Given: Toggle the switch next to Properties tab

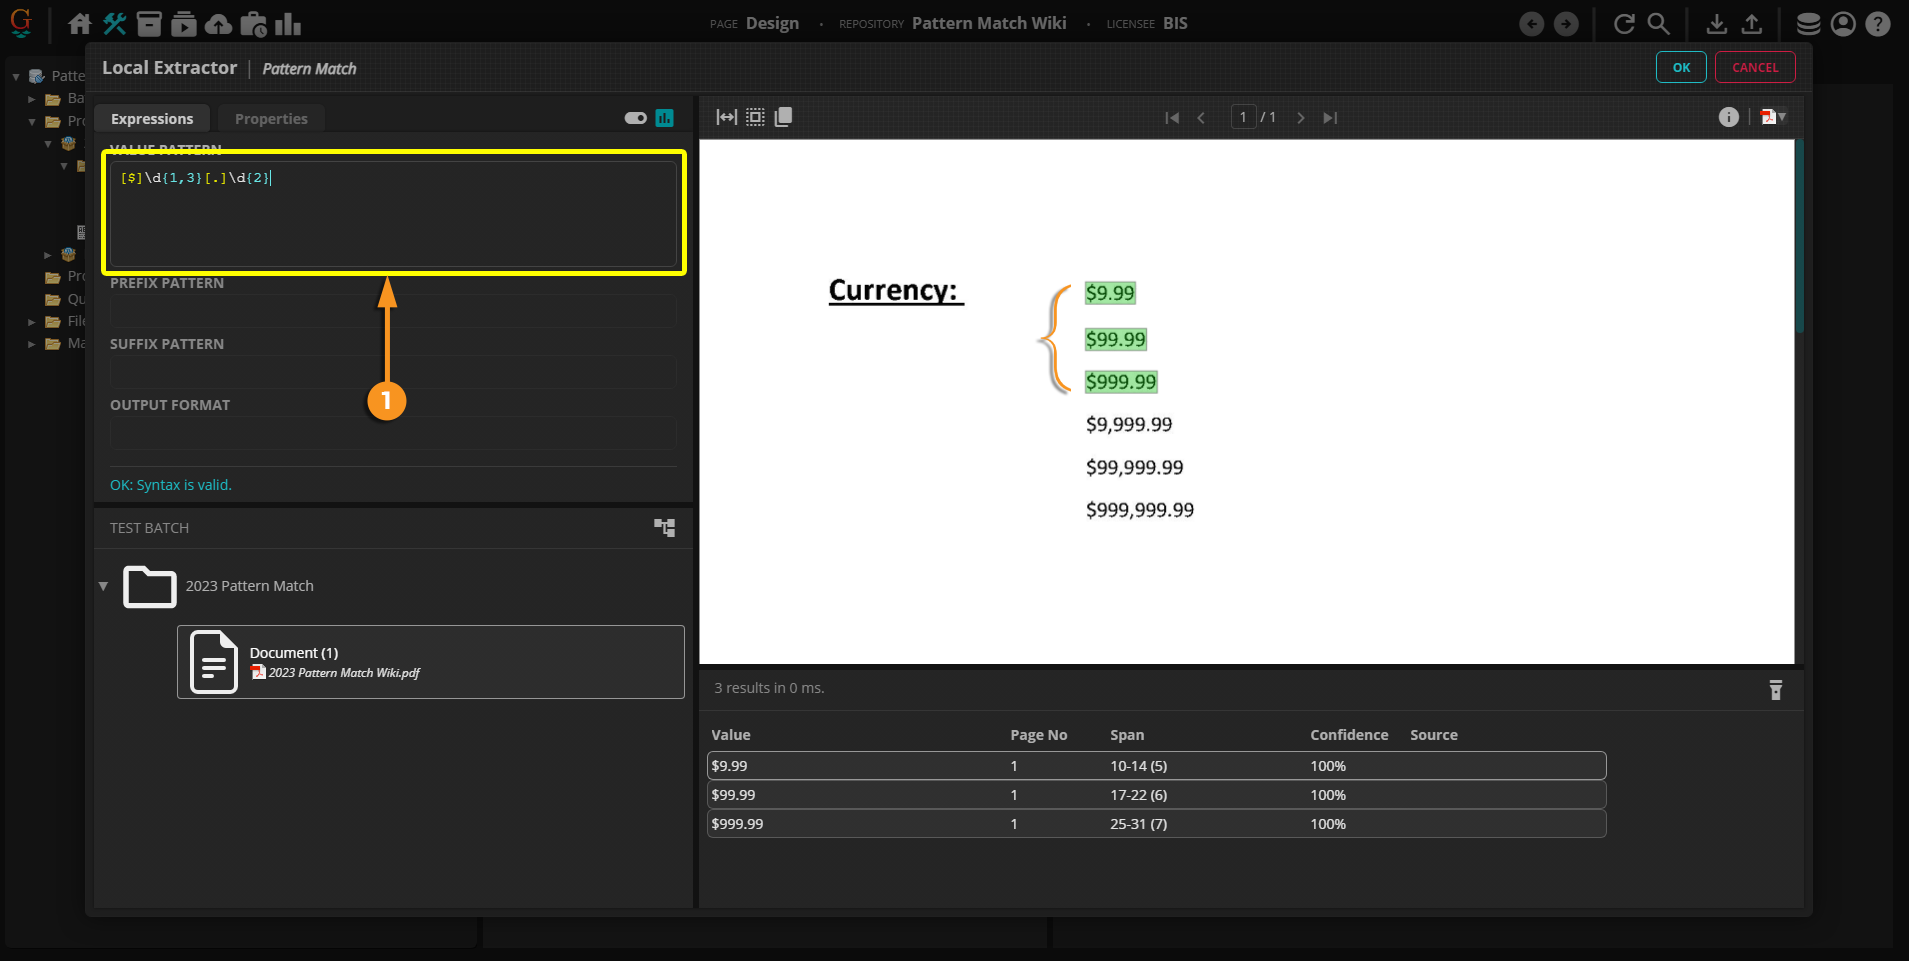Looking at the screenshot, I should [635, 118].
